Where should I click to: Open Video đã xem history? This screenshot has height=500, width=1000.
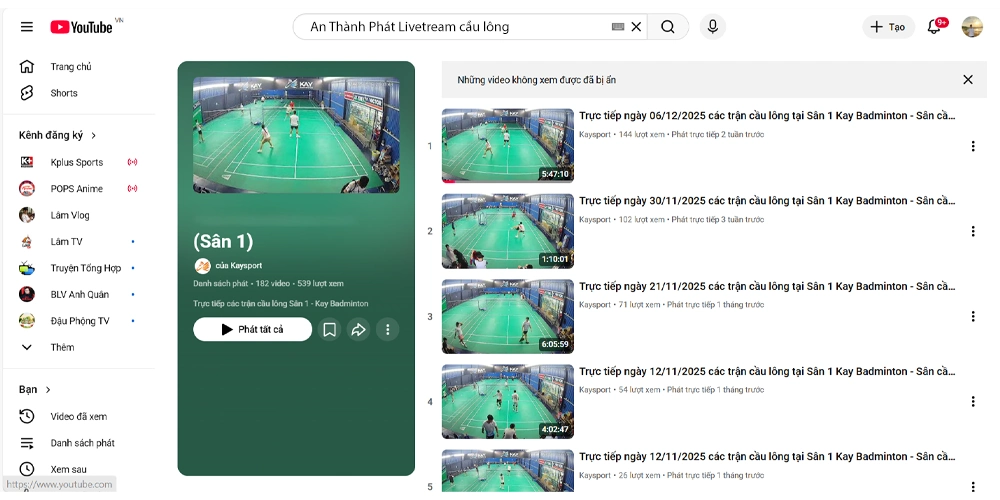coord(79,416)
